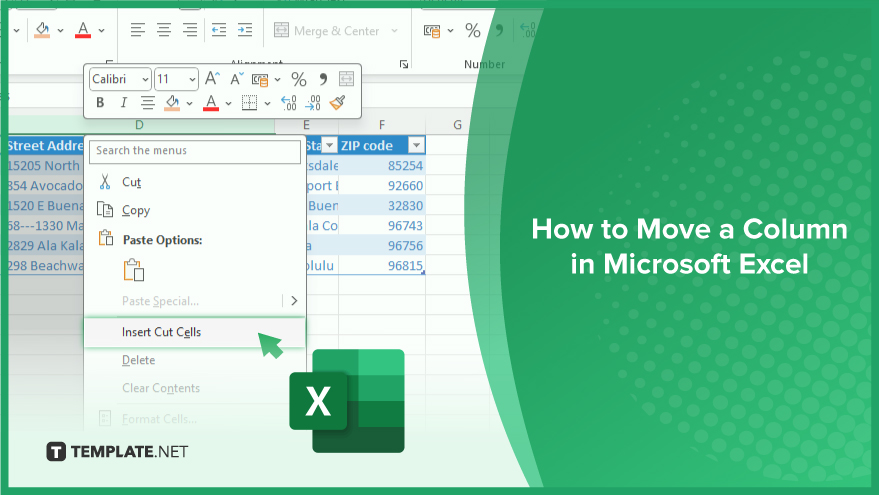The height and width of the screenshot is (495, 879).
Task: Click the Search the menus field
Action: 195,151
